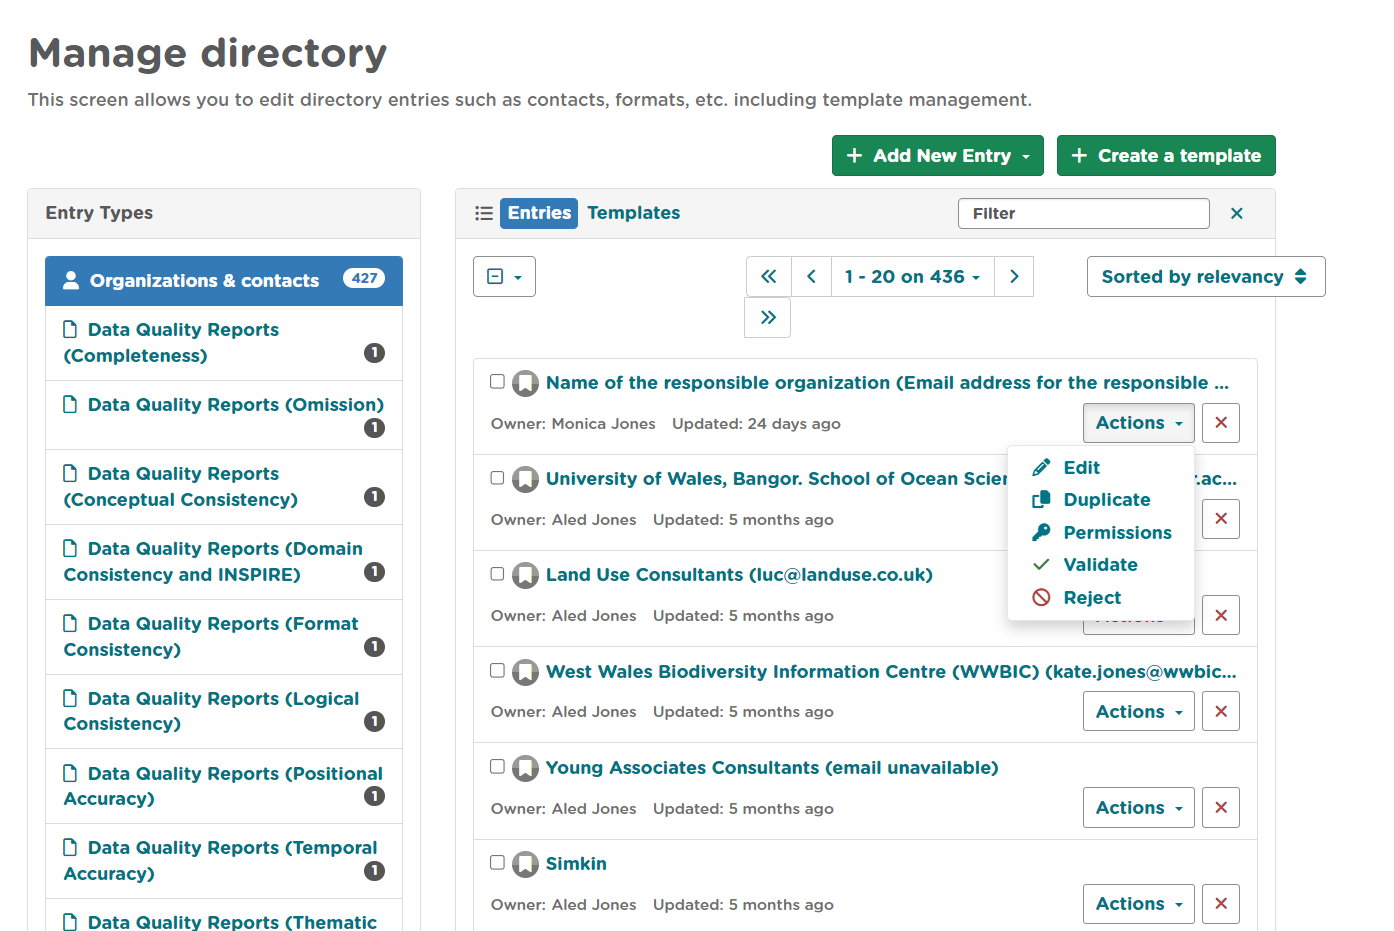Screen dimensions: 1394x931
Task: Click the Create a template button
Action: click(x=1166, y=156)
